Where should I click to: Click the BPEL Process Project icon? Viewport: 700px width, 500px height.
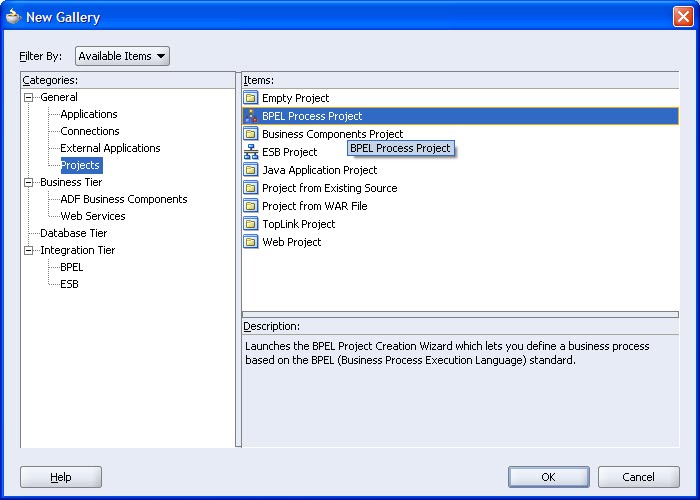point(251,116)
